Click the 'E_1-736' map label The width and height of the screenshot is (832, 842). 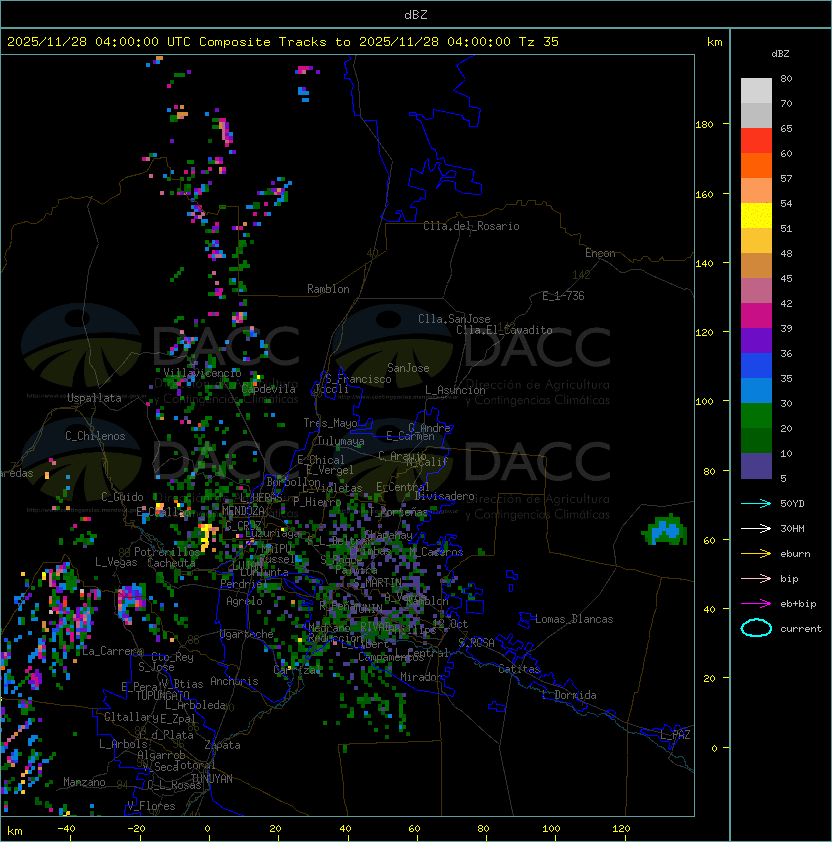(563, 296)
